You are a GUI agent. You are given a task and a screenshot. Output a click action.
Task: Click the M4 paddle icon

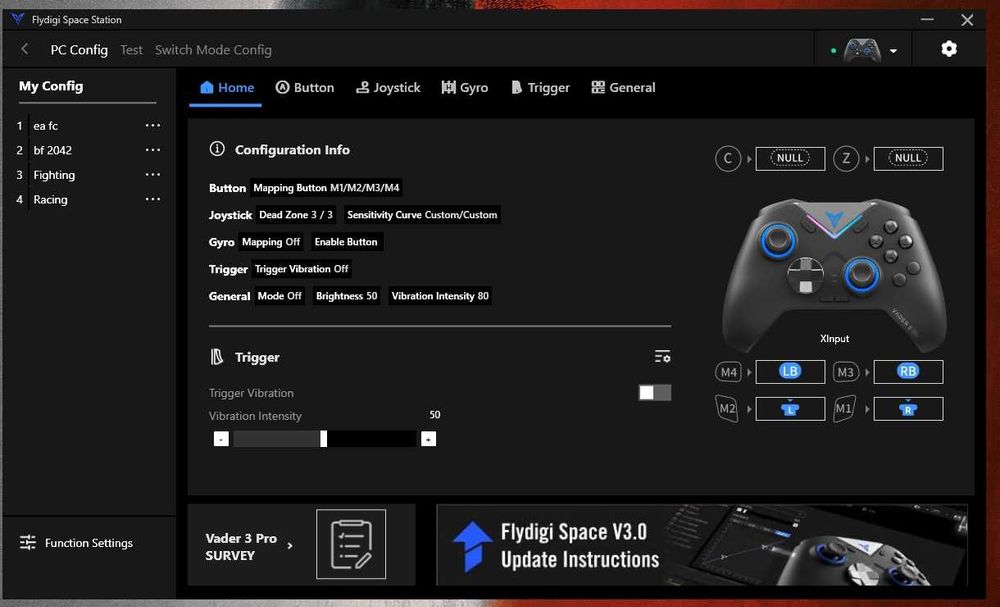pyautogui.click(x=728, y=372)
